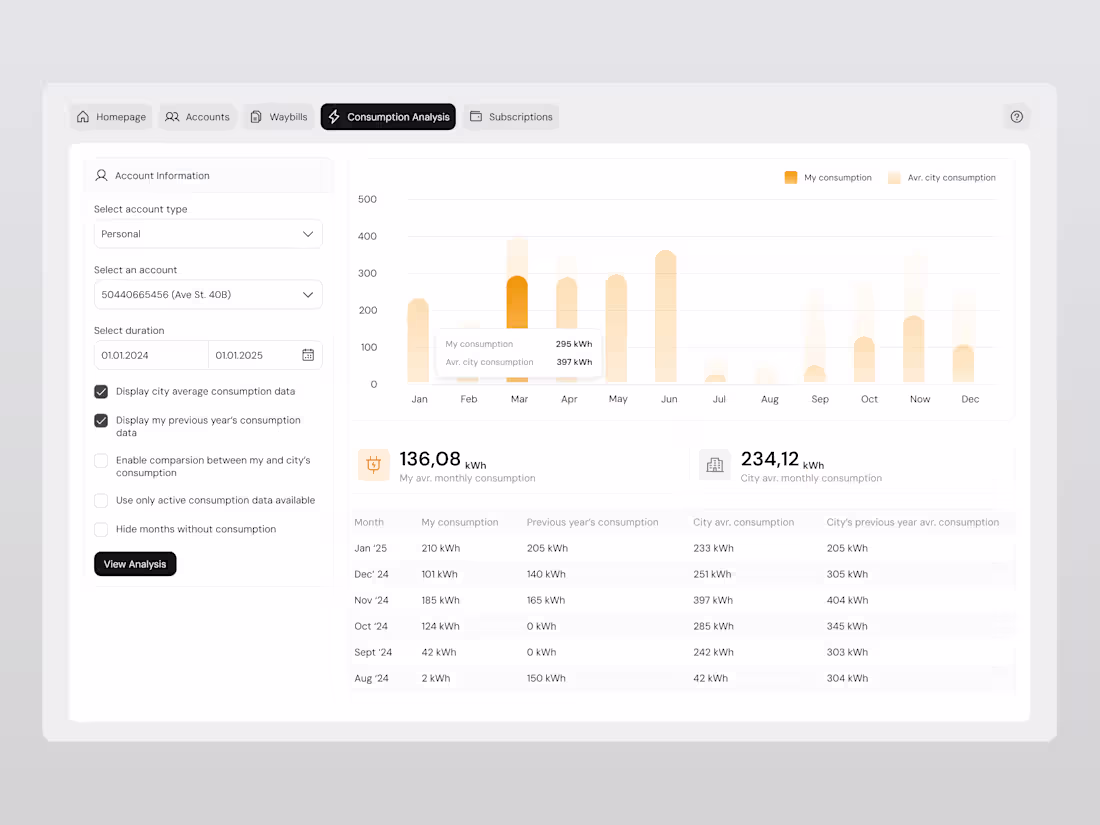The height and width of the screenshot is (825, 1100).
Task: Click the Accounts people icon
Action: point(172,117)
